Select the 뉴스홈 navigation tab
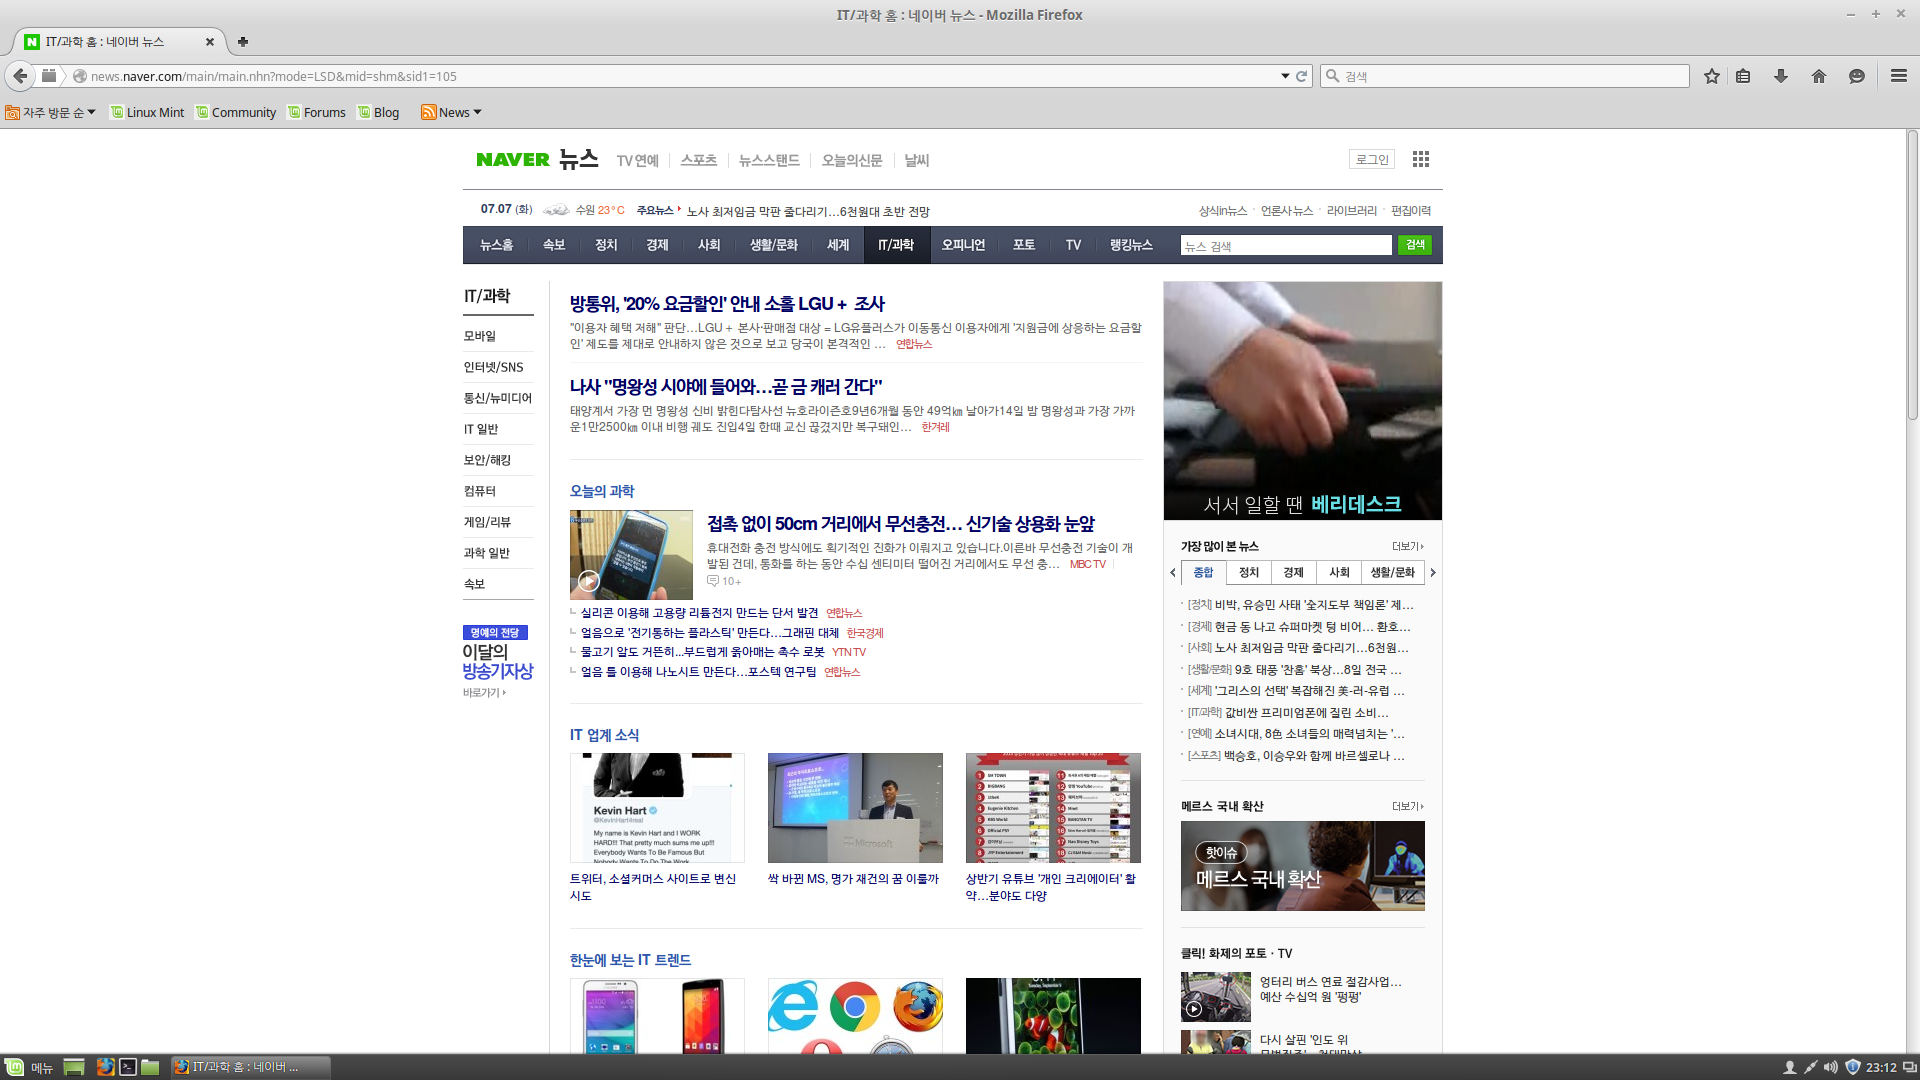The image size is (1920, 1080). [x=496, y=245]
